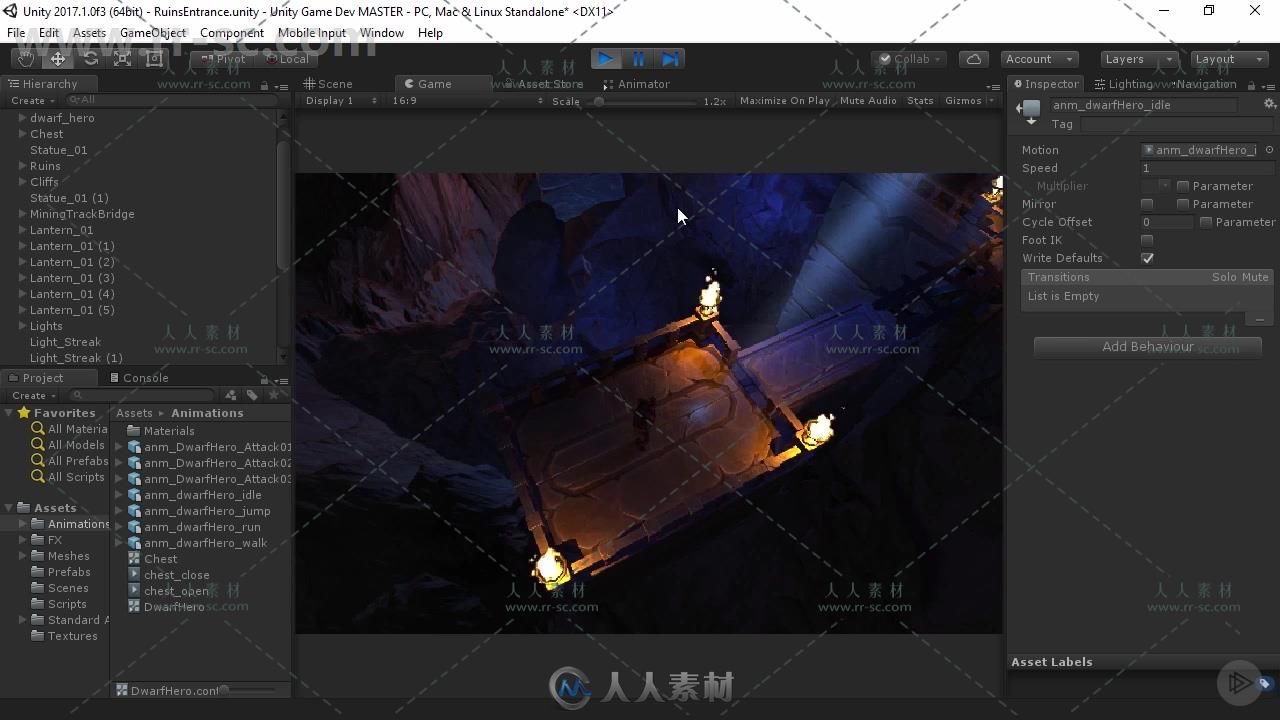Lock the Inspector panel

click(x=1251, y=85)
